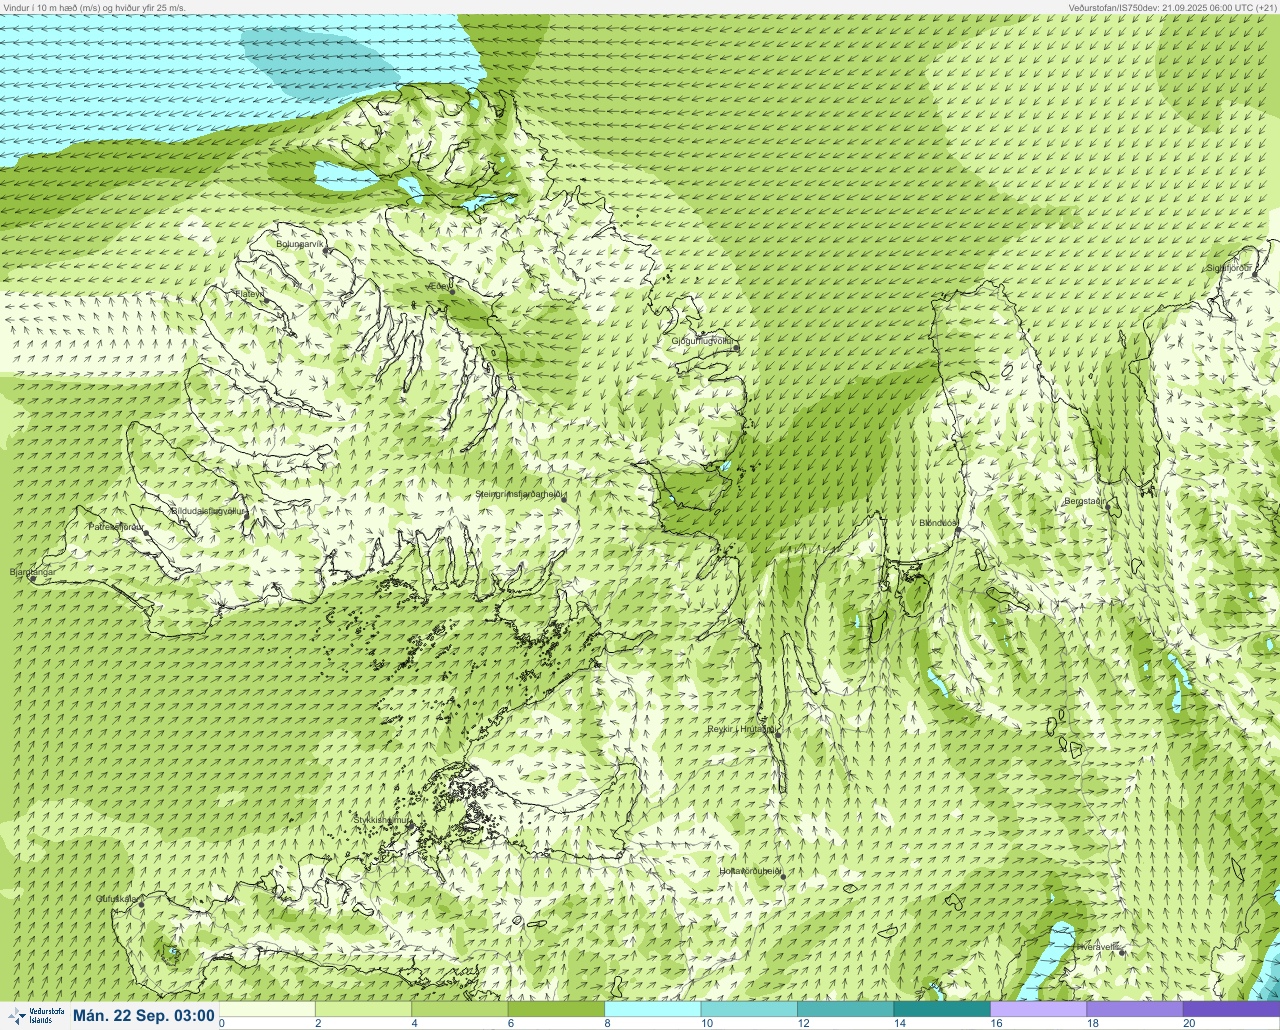Click the Siglufjörður station label
Screen dimensions: 1280x1030
point(1229,268)
